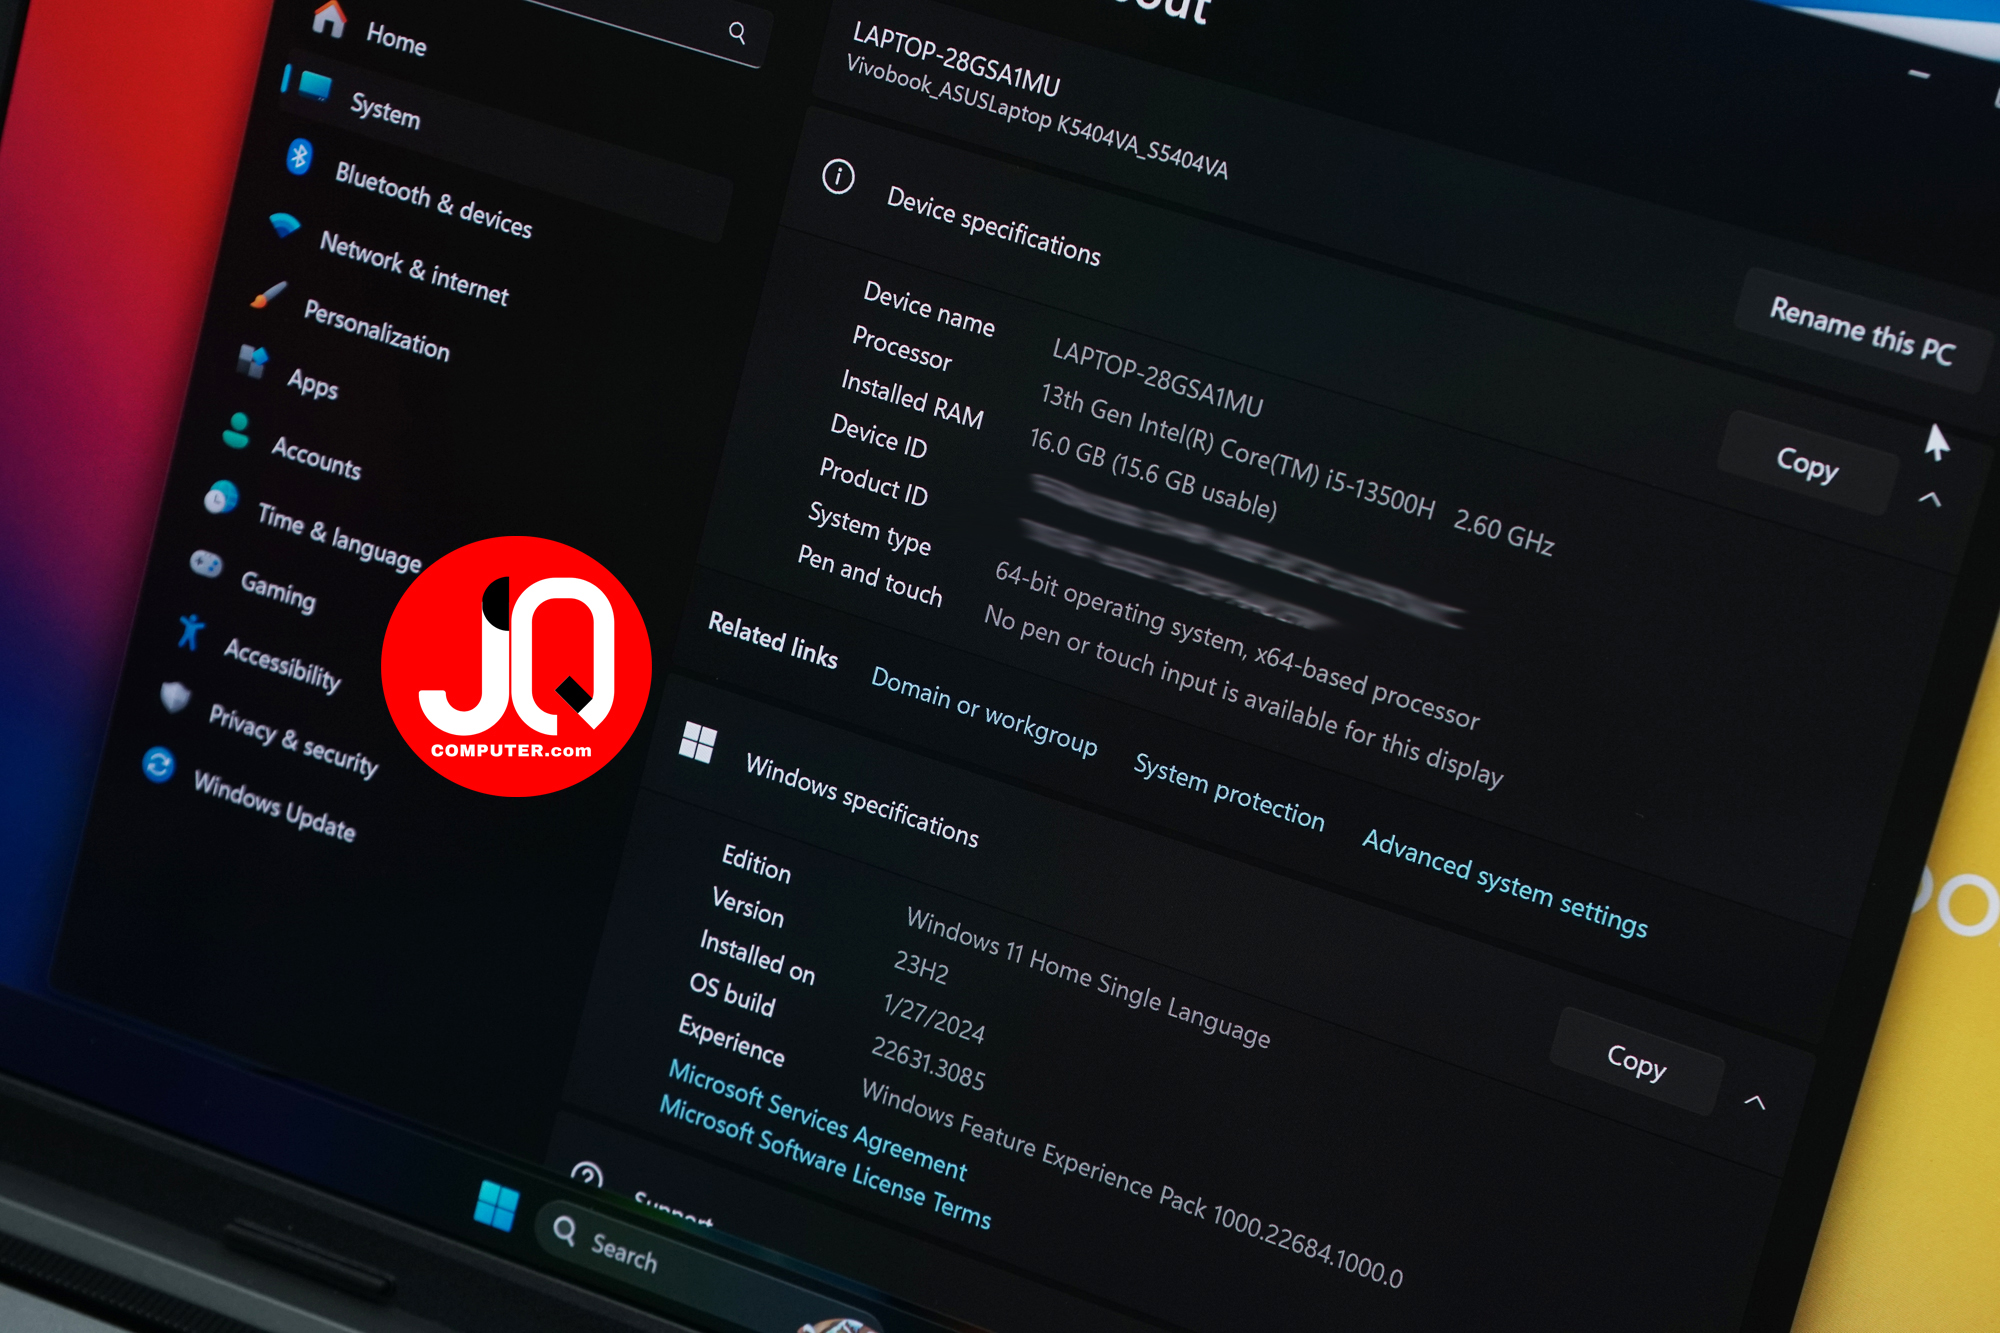
Task: Click the installed date 1/27/2024
Action: [934, 1019]
